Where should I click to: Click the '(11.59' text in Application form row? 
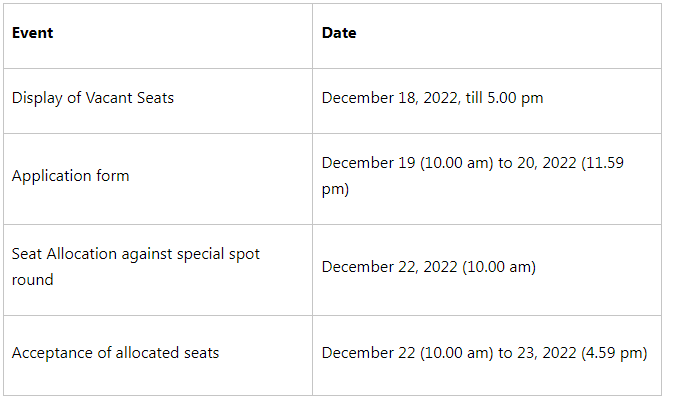pyautogui.click(x=602, y=163)
